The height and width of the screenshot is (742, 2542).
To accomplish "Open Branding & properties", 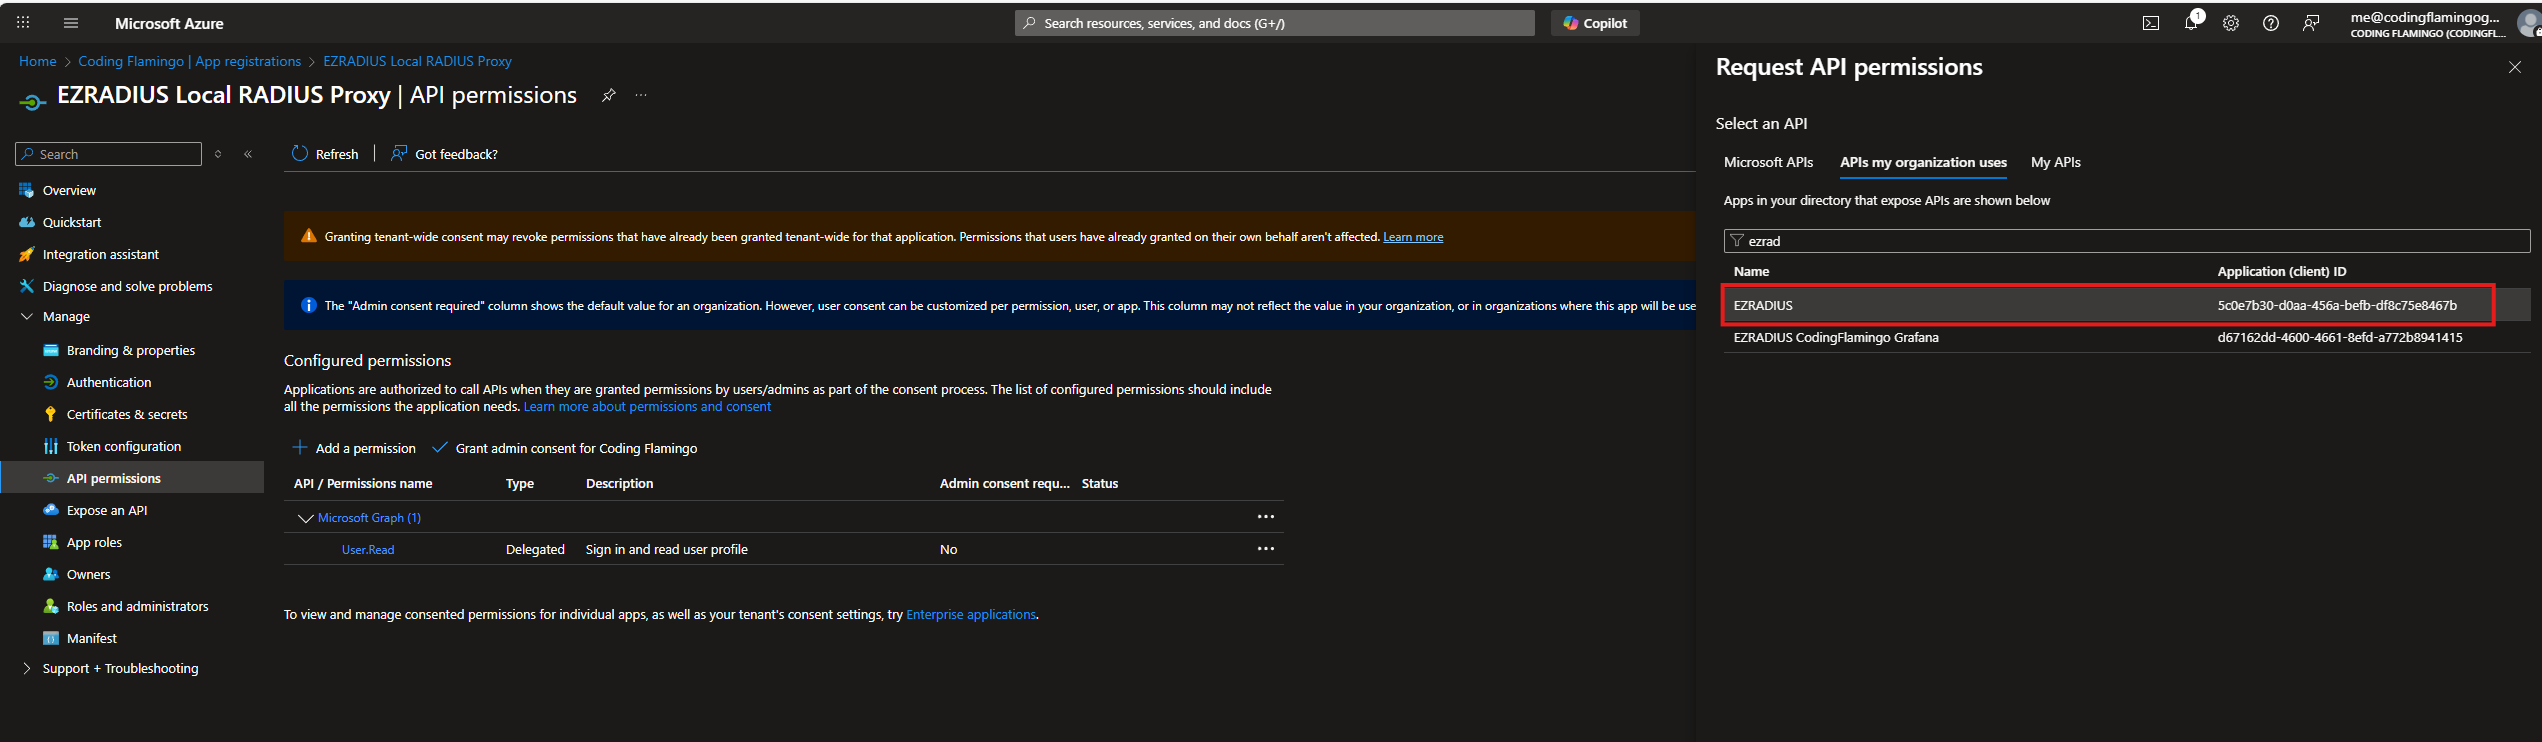I will tap(130, 350).
